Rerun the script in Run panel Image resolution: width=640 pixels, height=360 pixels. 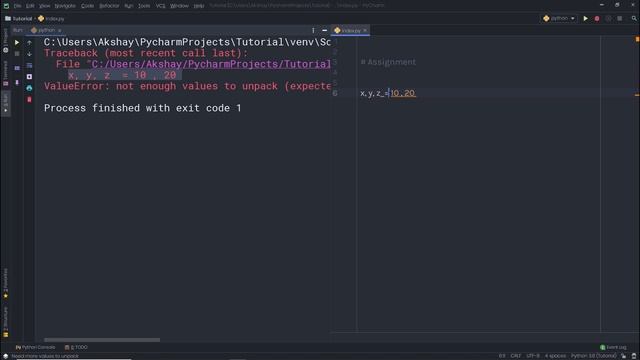tap(17, 42)
